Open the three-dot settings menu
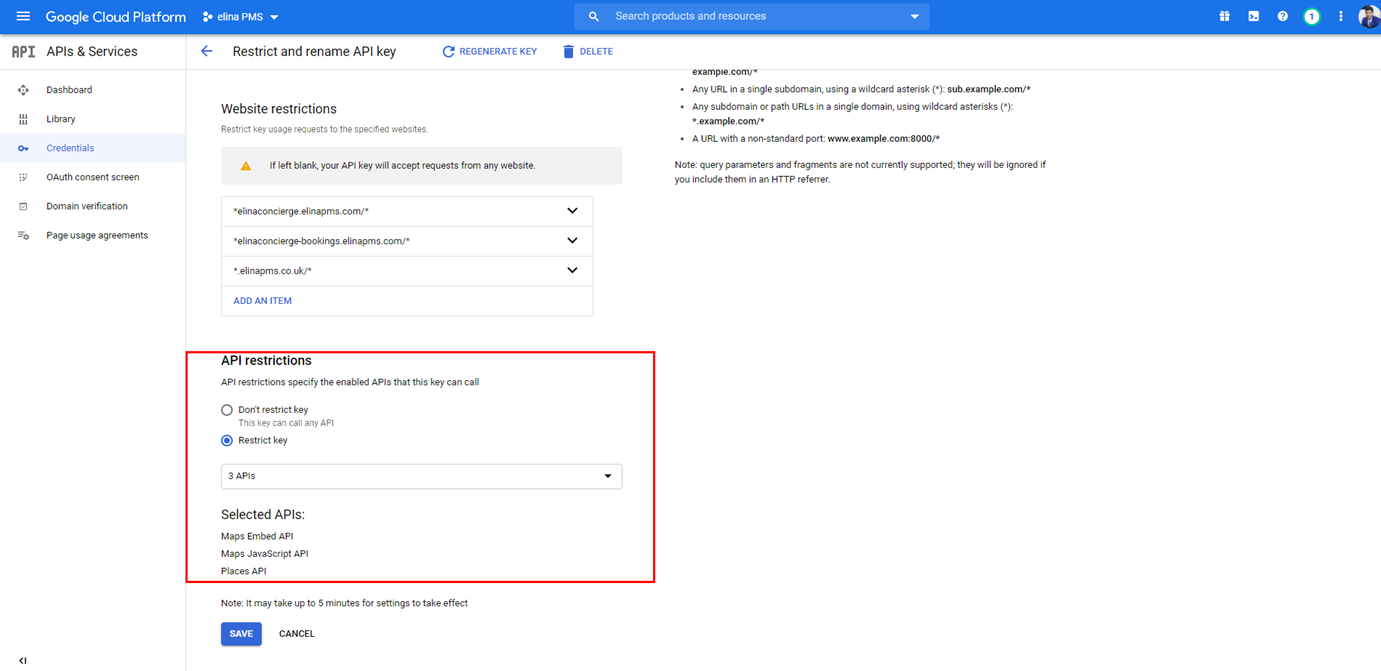The image size is (1381, 671). [x=1341, y=17]
